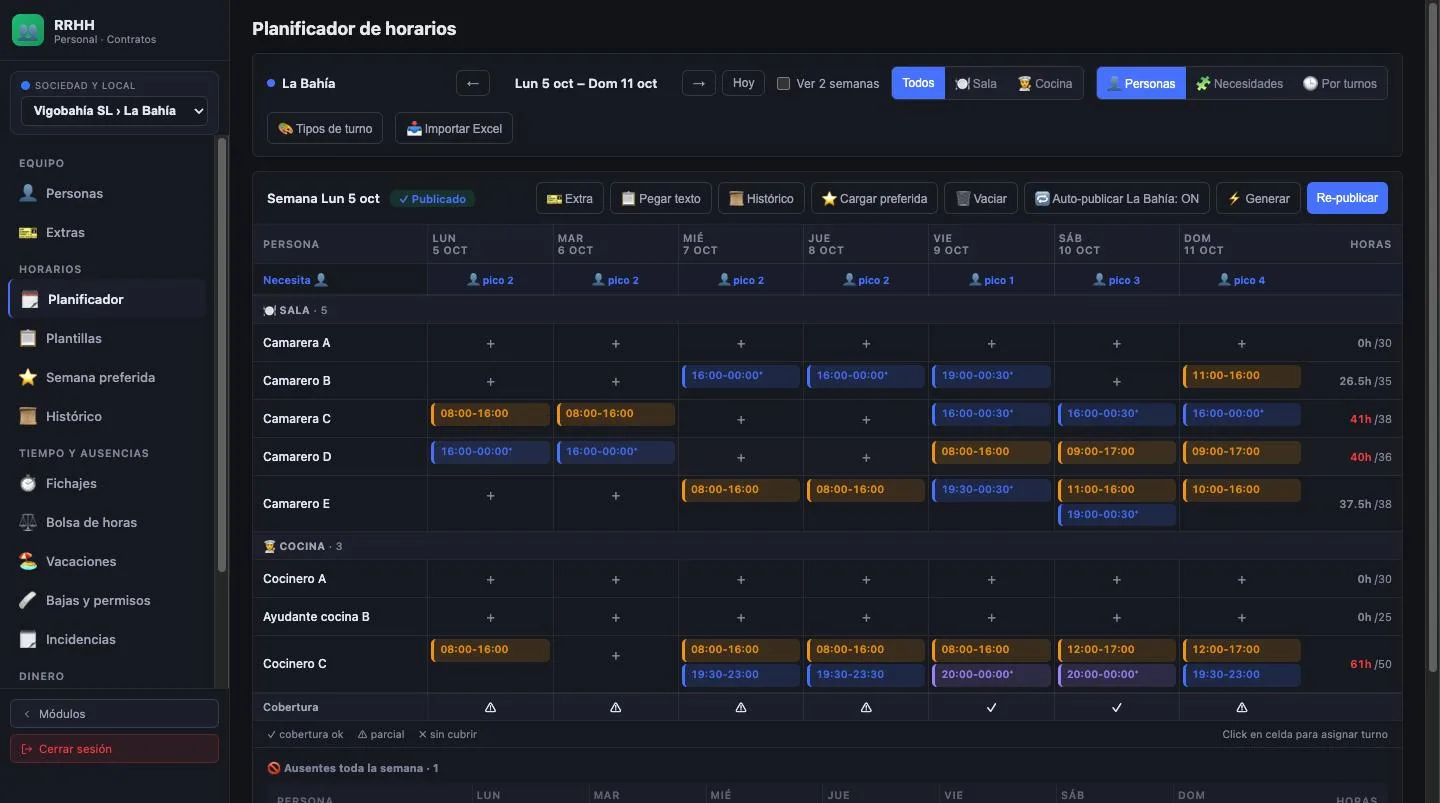Open the Extras sidebar item
Image resolution: width=1440 pixels, height=803 pixels.
tap(108, 232)
